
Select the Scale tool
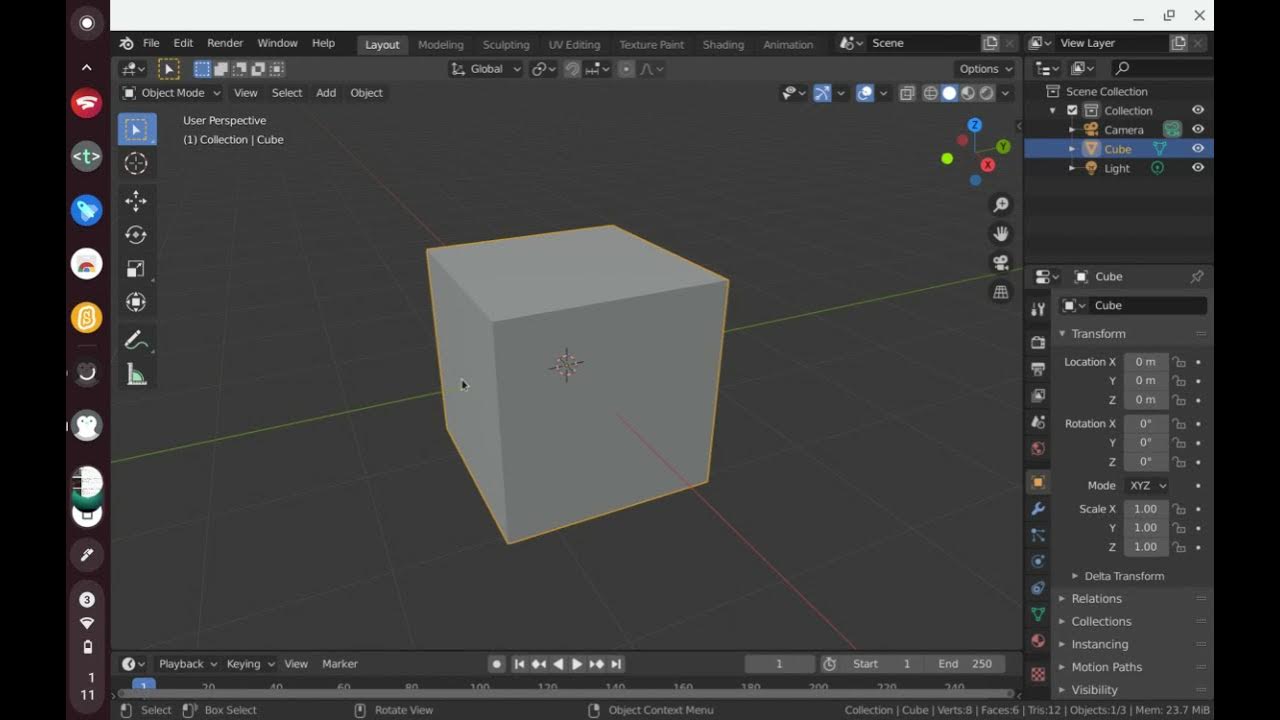click(136, 268)
